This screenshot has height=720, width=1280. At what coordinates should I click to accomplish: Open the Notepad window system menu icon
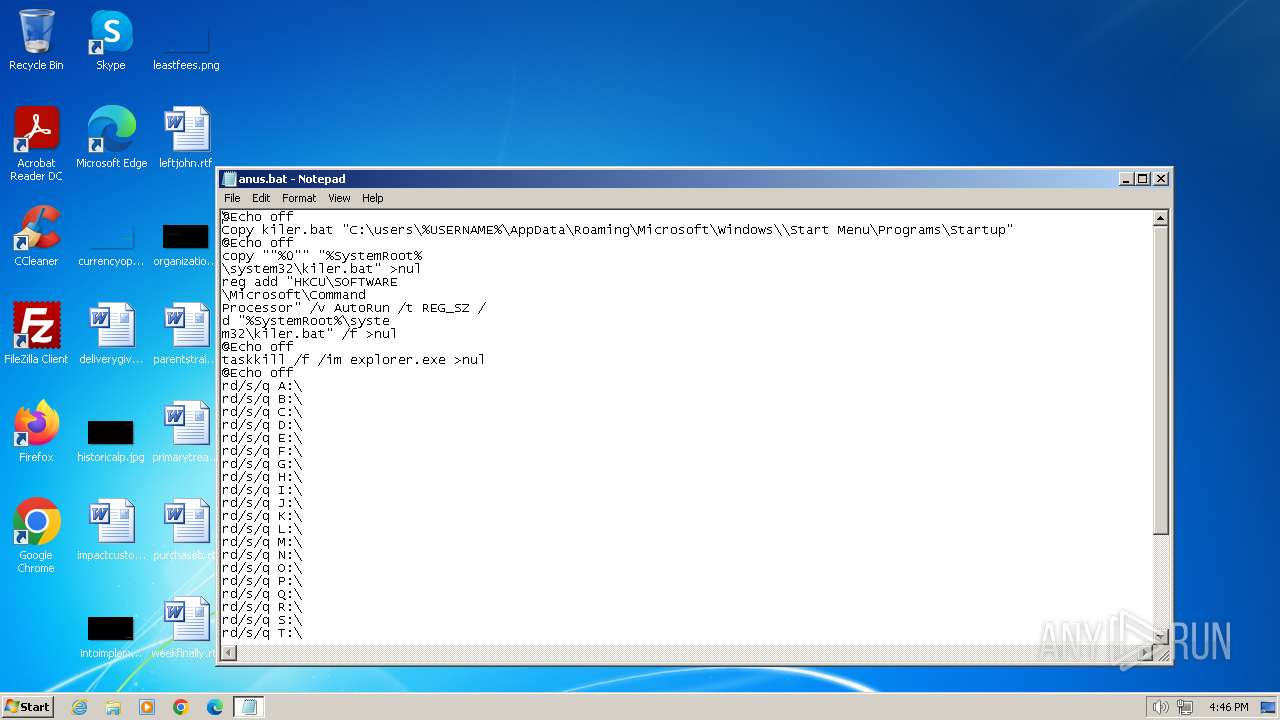pyautogui.click(x=229, y=179)
